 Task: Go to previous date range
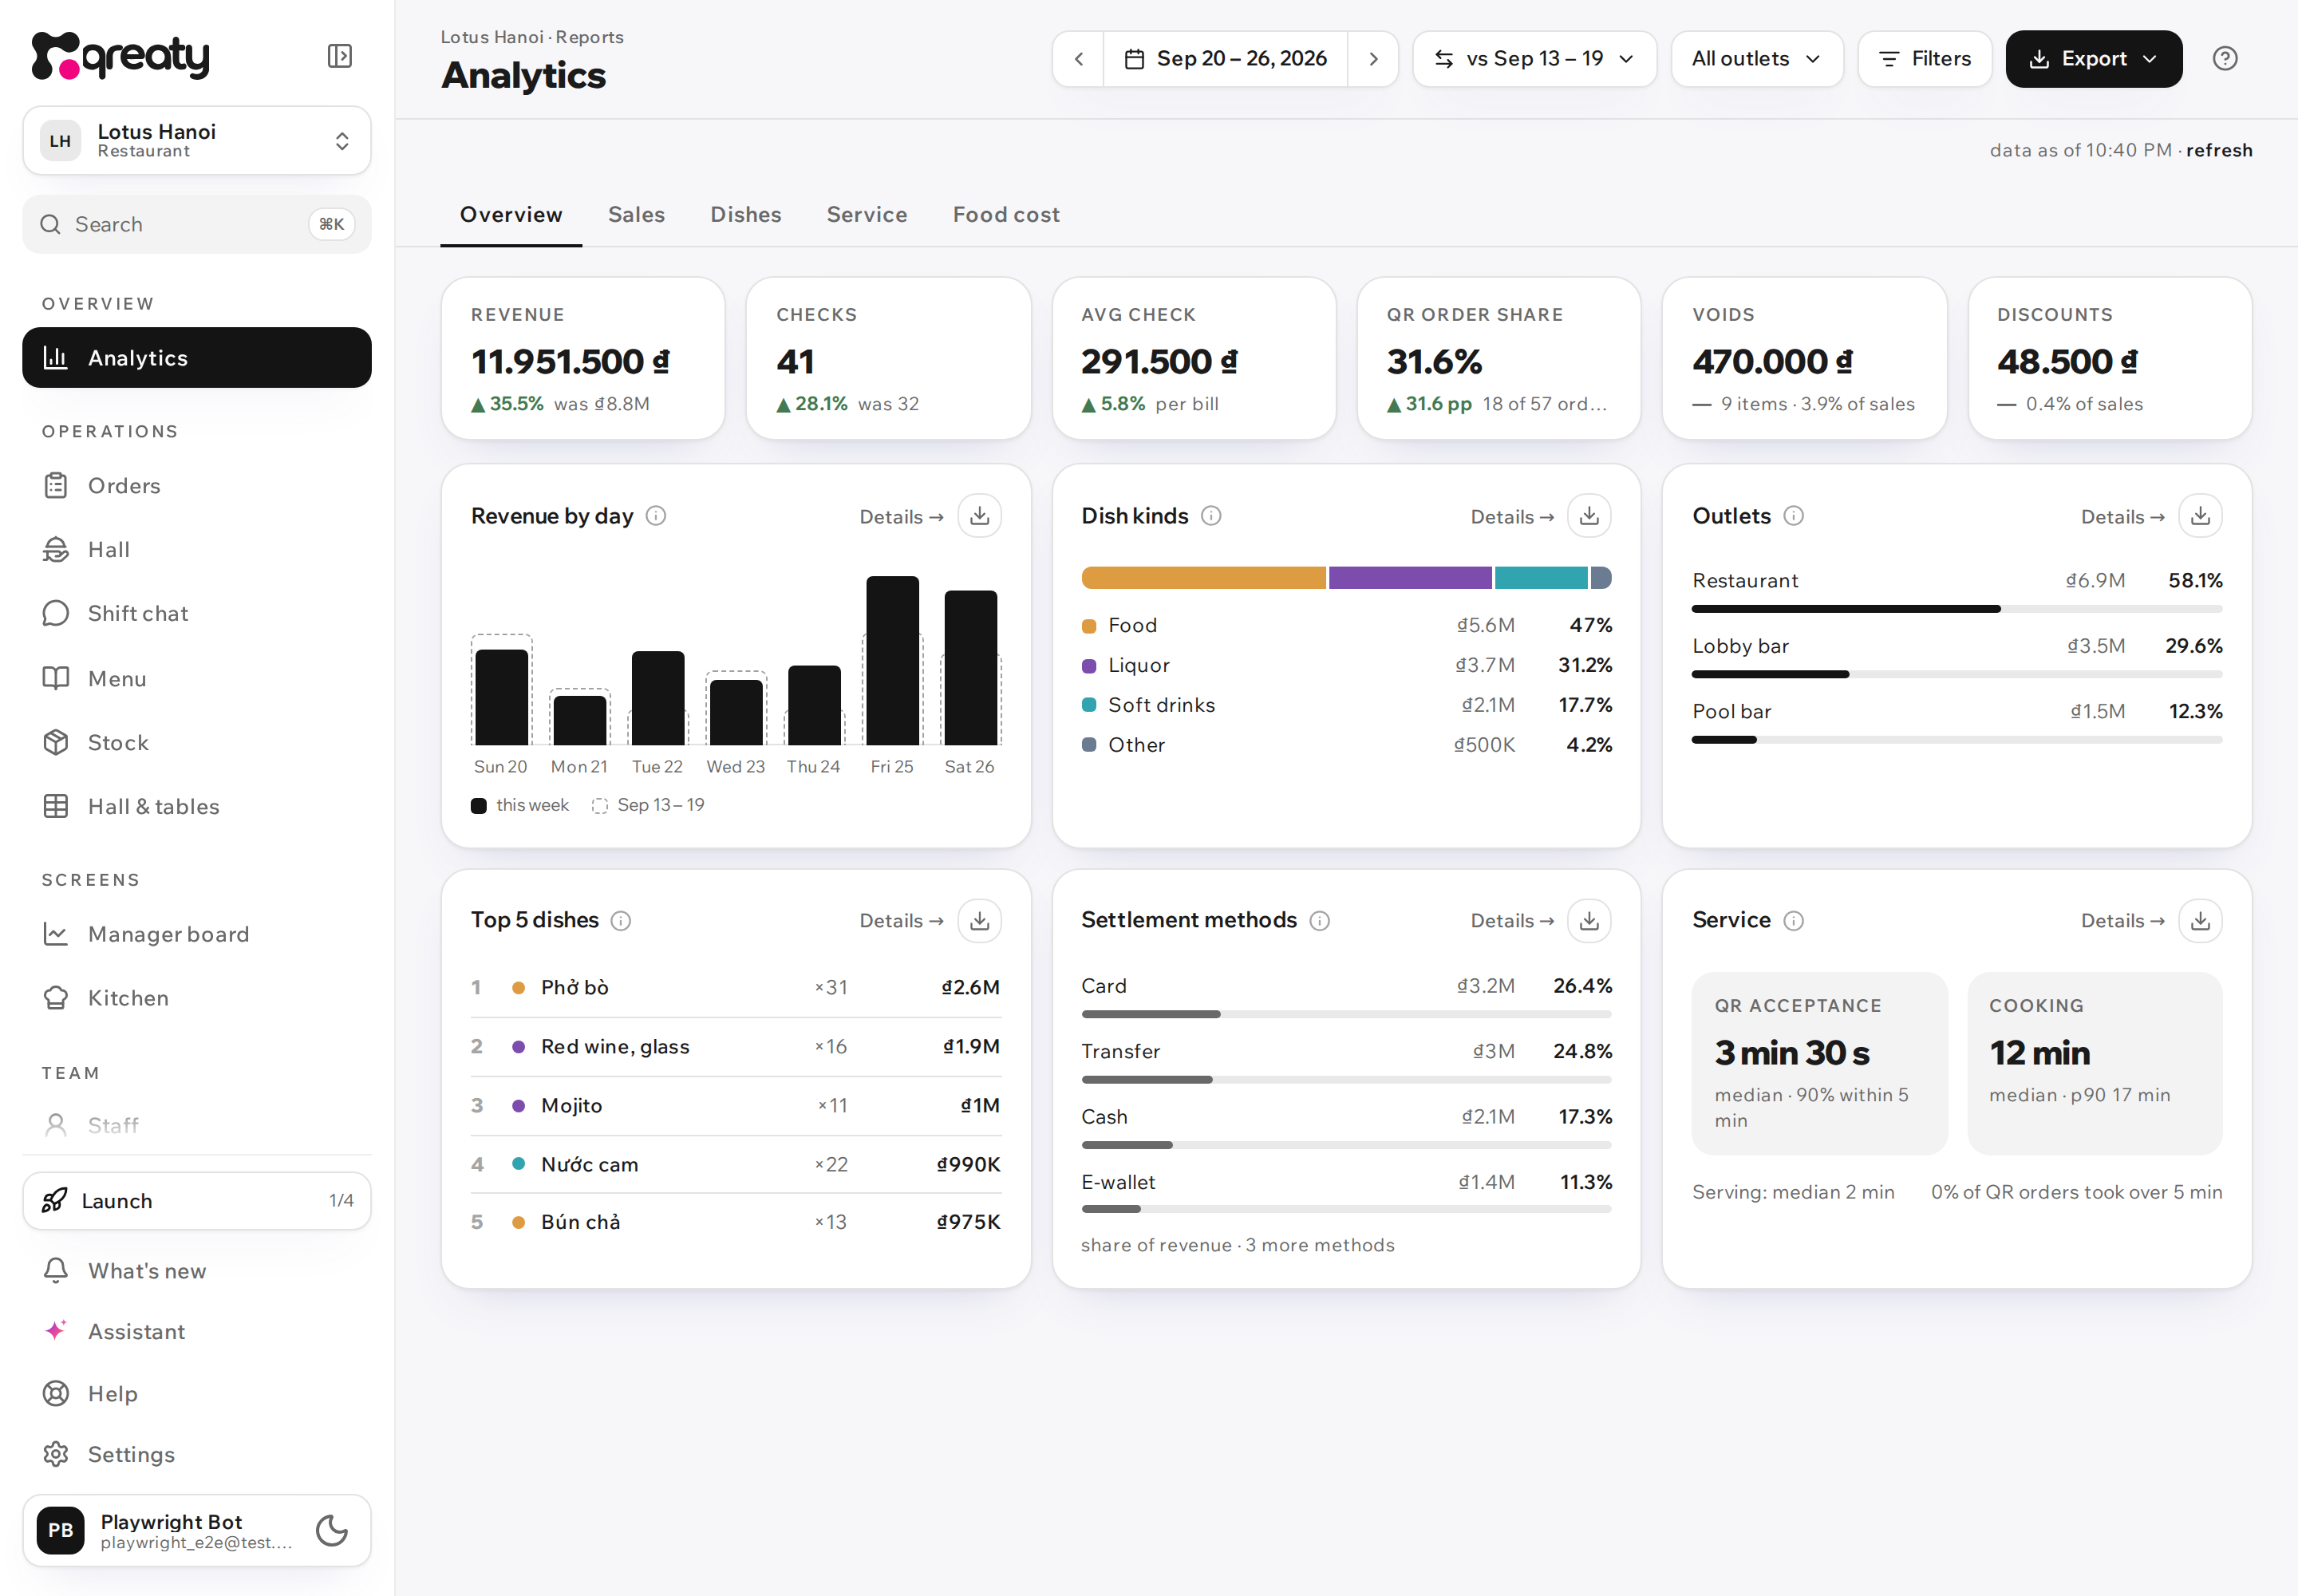point(1079,59)
